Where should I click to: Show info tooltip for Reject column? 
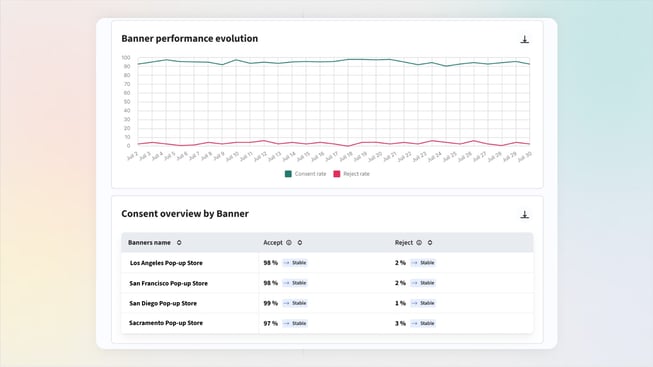tap(419, 242)
